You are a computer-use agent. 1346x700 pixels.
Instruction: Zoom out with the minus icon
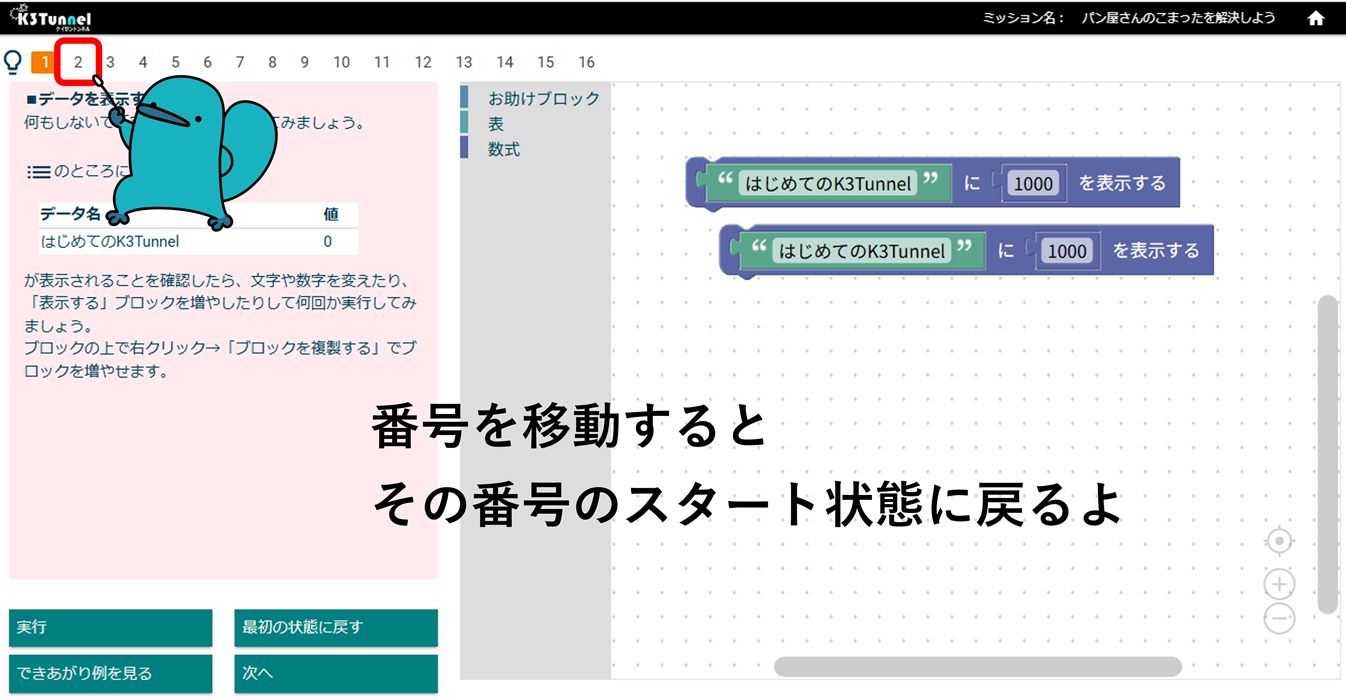1279,619
